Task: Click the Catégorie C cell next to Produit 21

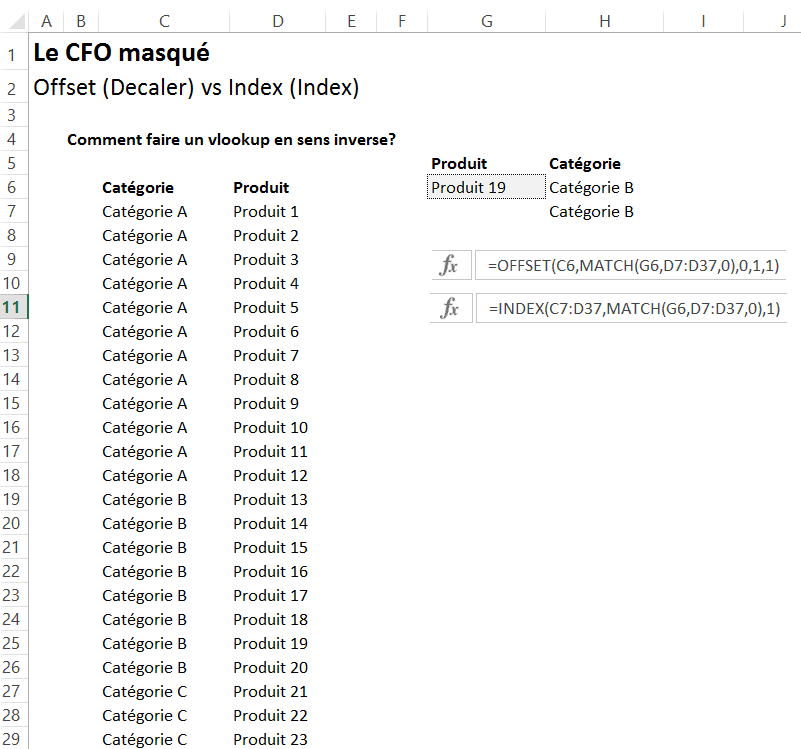Action: (x=144, y=692)
